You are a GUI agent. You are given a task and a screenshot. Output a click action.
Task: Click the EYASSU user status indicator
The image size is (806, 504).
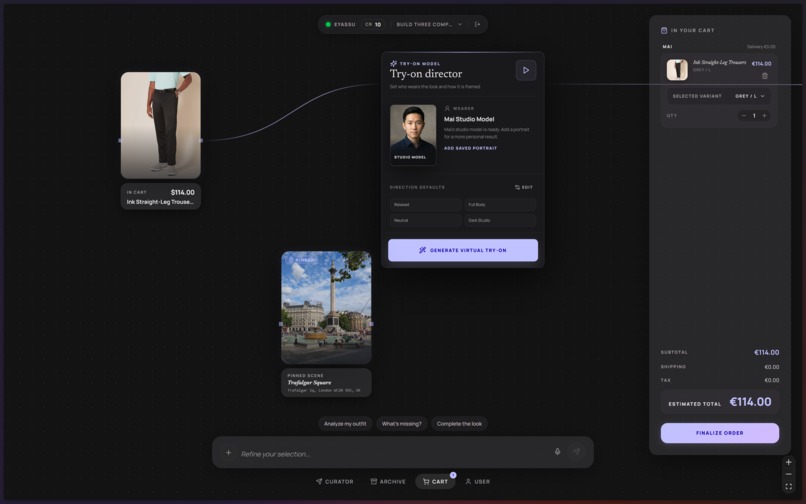click(340, 24)
